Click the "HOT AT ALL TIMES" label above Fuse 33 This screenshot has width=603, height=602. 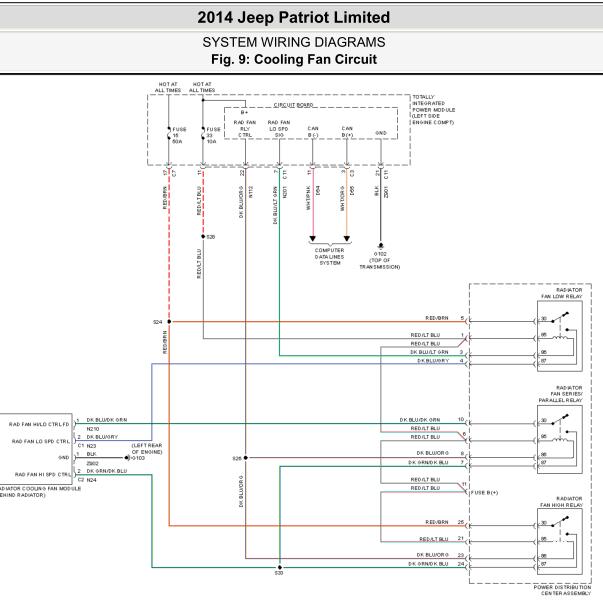202,87
